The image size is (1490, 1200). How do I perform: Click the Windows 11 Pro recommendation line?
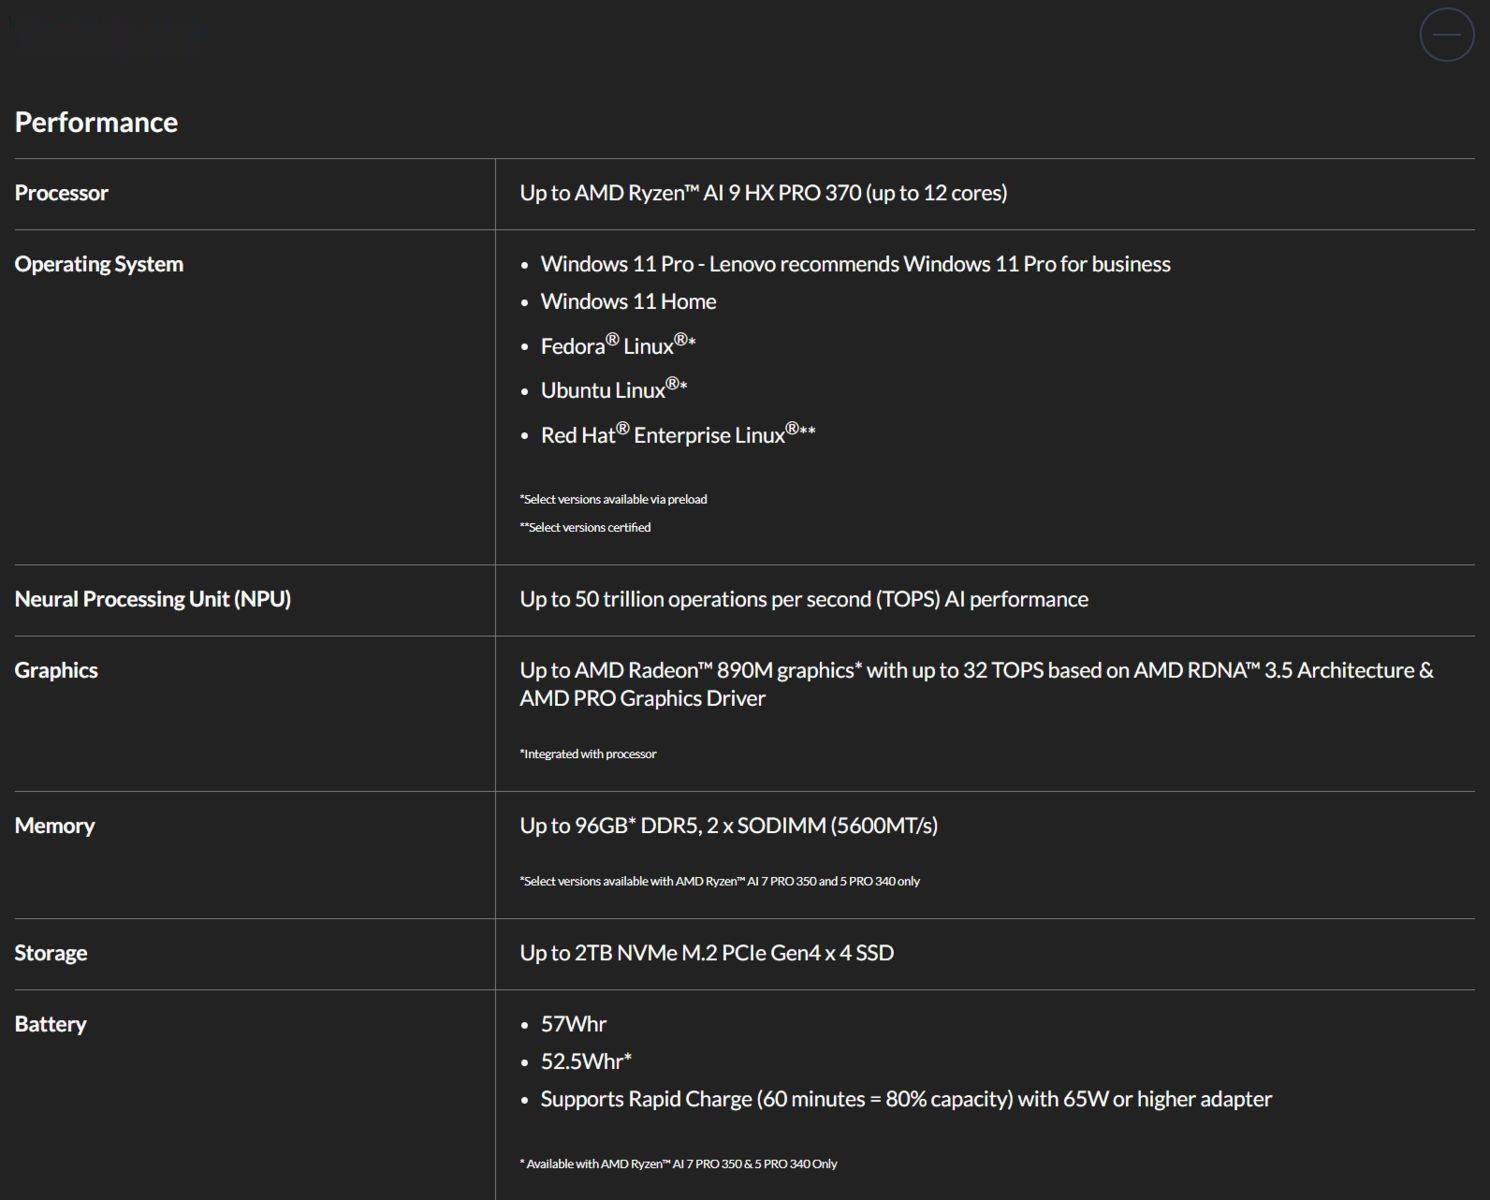[855, 264]
